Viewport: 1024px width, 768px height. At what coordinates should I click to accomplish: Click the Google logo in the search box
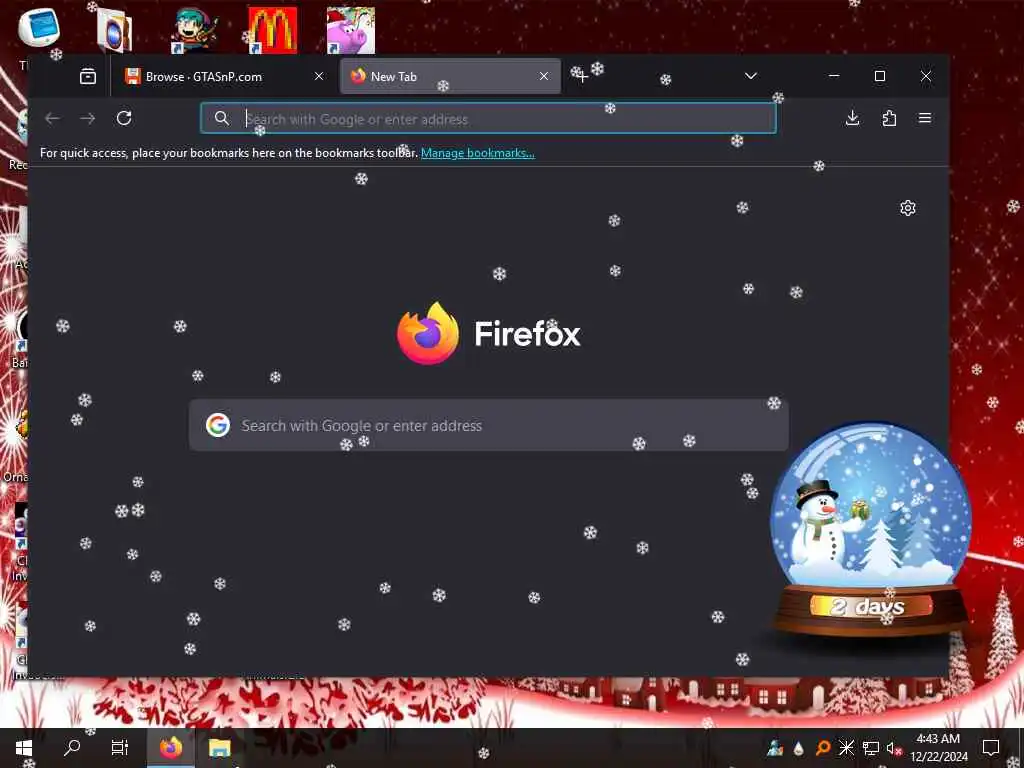coord(217,425)
